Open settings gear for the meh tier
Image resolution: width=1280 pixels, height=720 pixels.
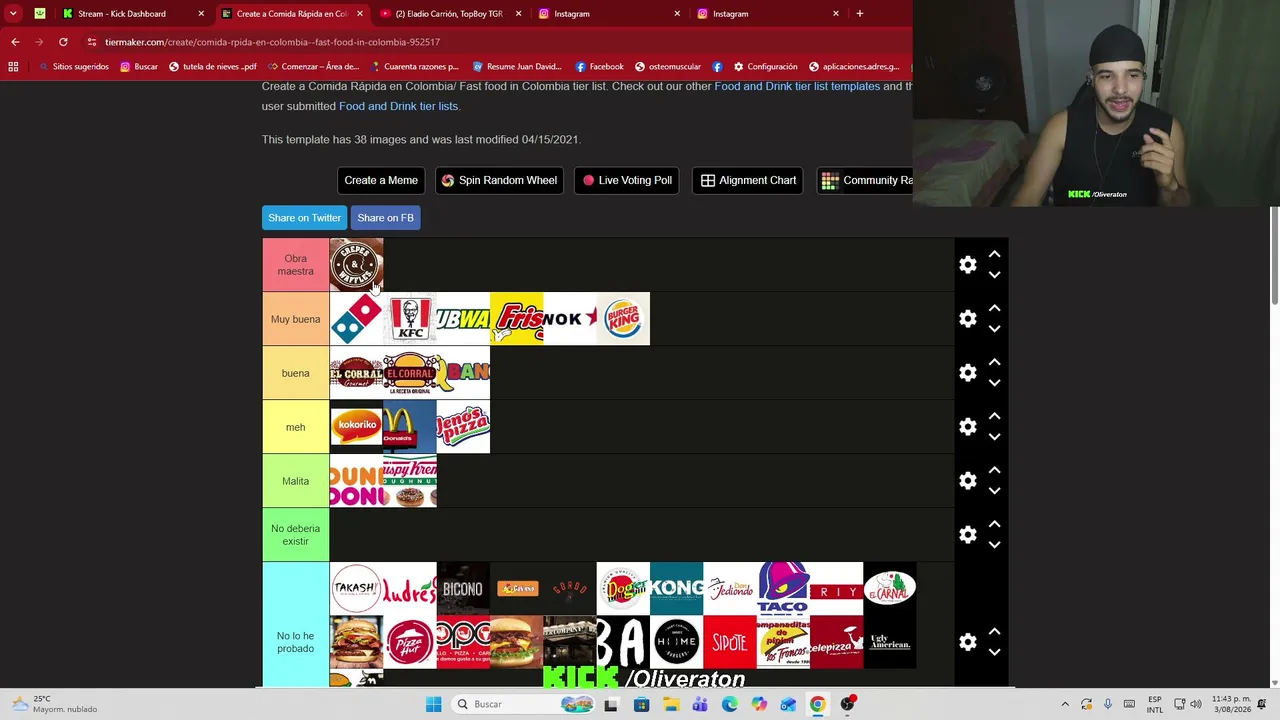coord(967,427)
